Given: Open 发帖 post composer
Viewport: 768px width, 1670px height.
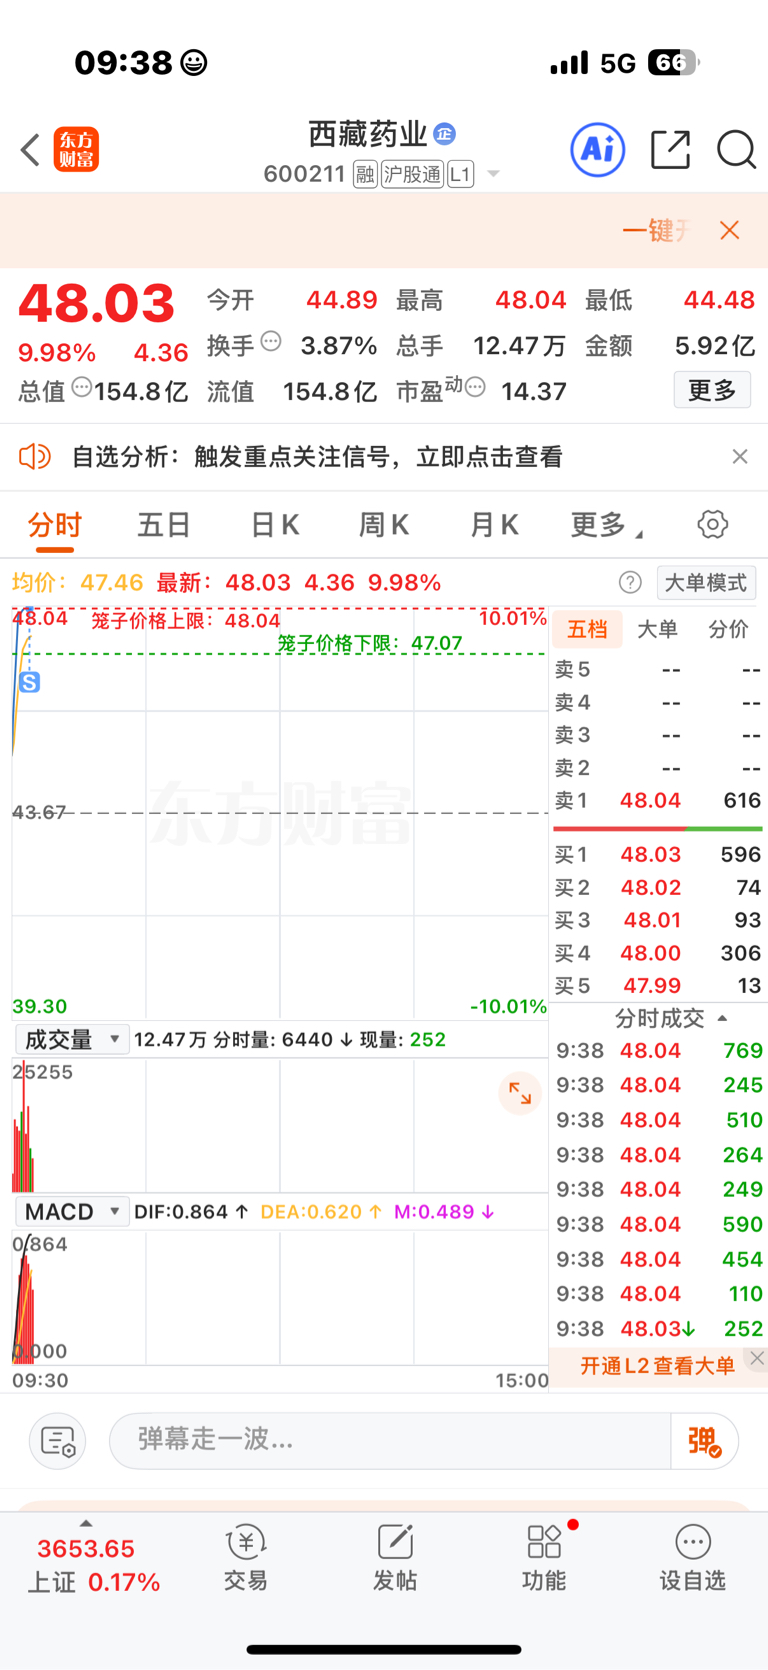Looking at the screenshot, I should 395,1558.
